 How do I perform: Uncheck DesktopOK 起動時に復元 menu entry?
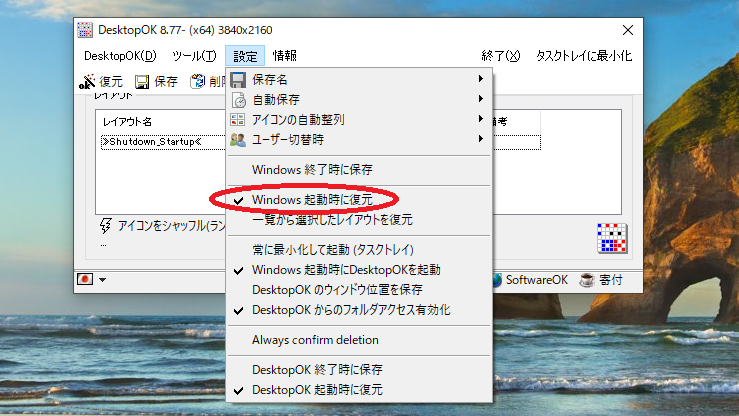point(359,390)
